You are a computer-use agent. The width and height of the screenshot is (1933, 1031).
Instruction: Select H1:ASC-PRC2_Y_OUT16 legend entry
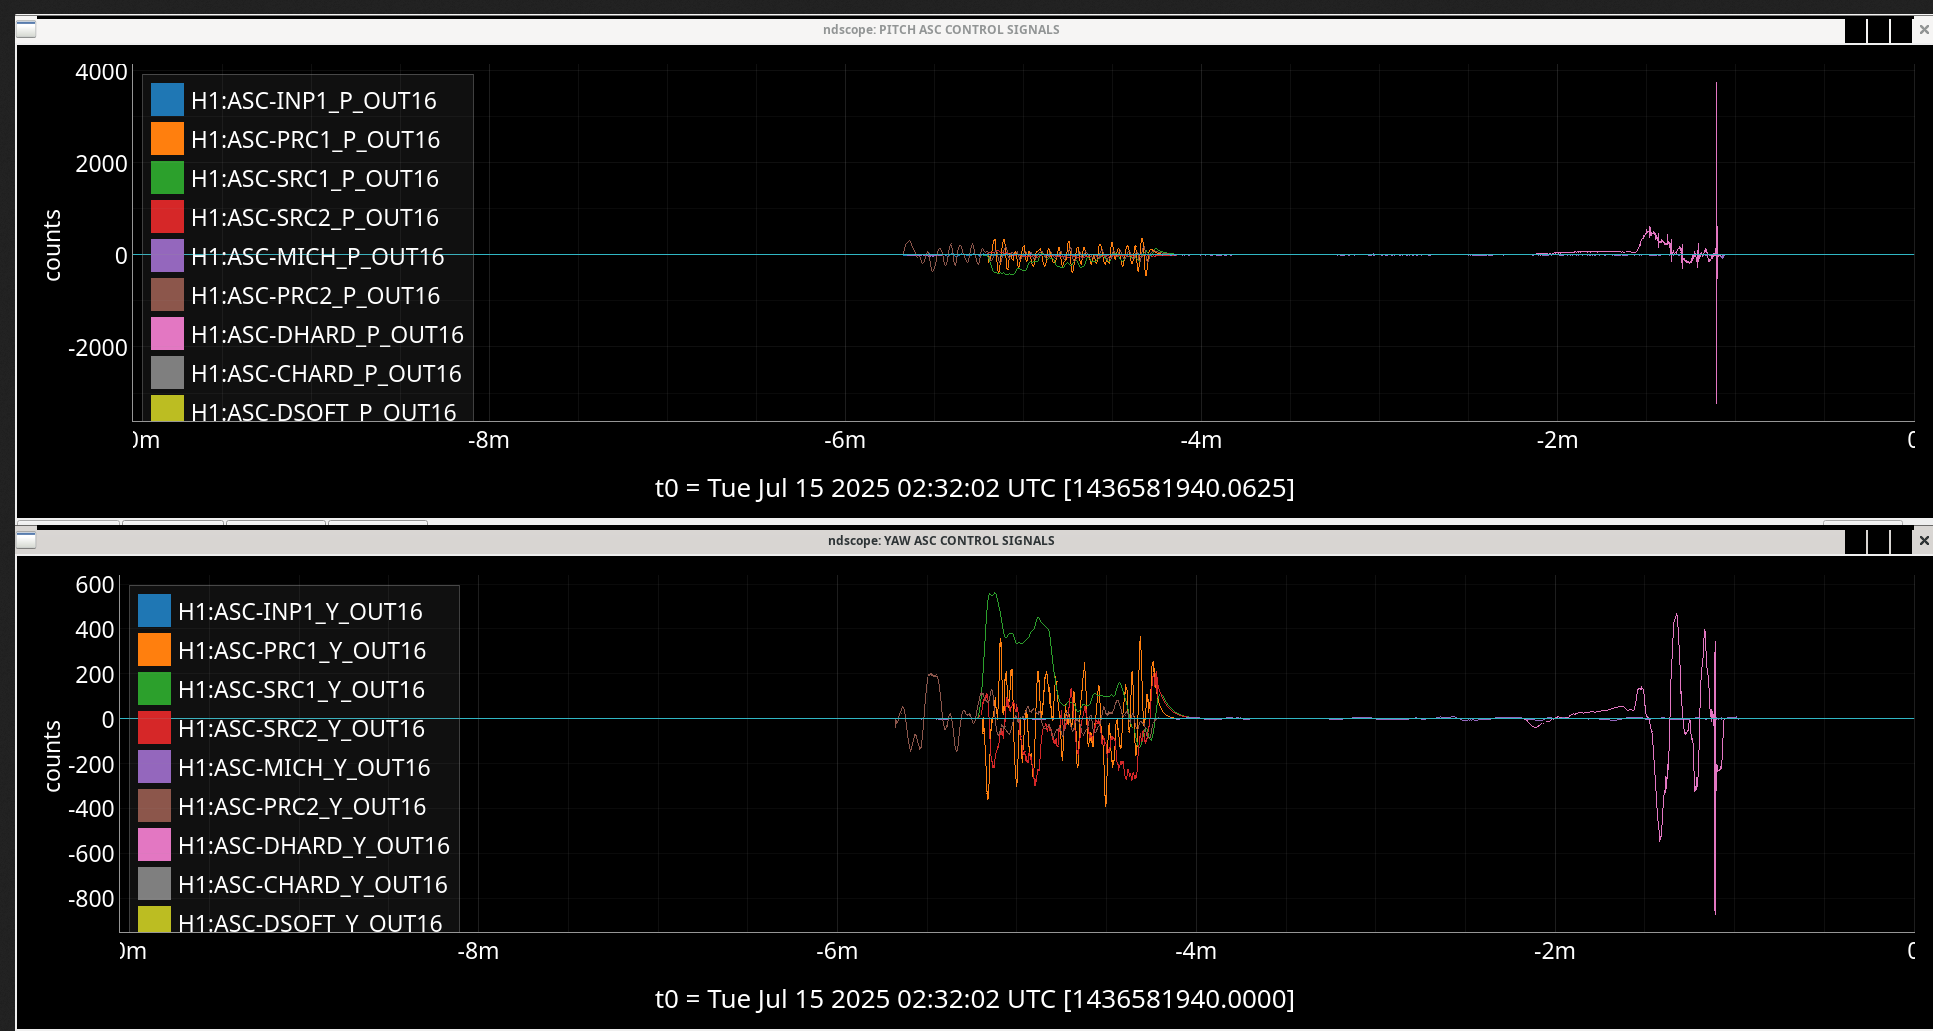pyautogui.click(x=302, y=807)
